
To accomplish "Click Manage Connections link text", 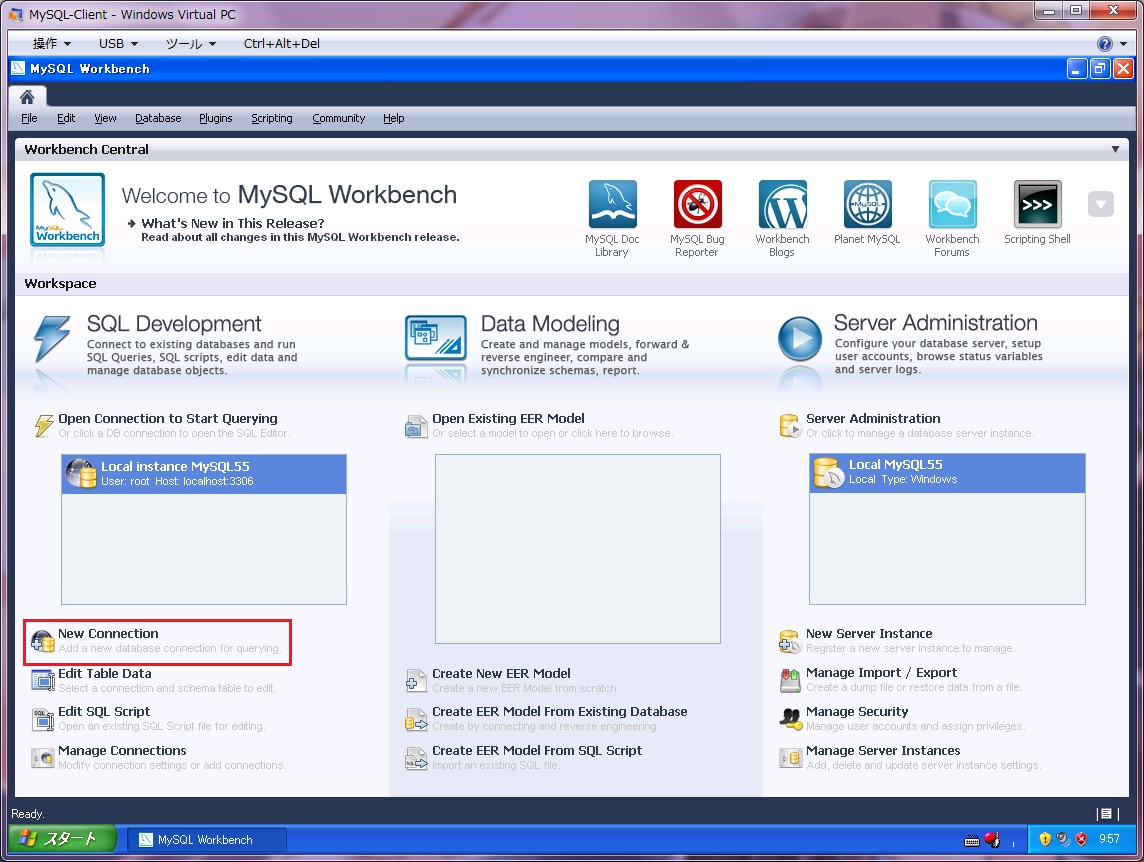I will pos(122,750).
